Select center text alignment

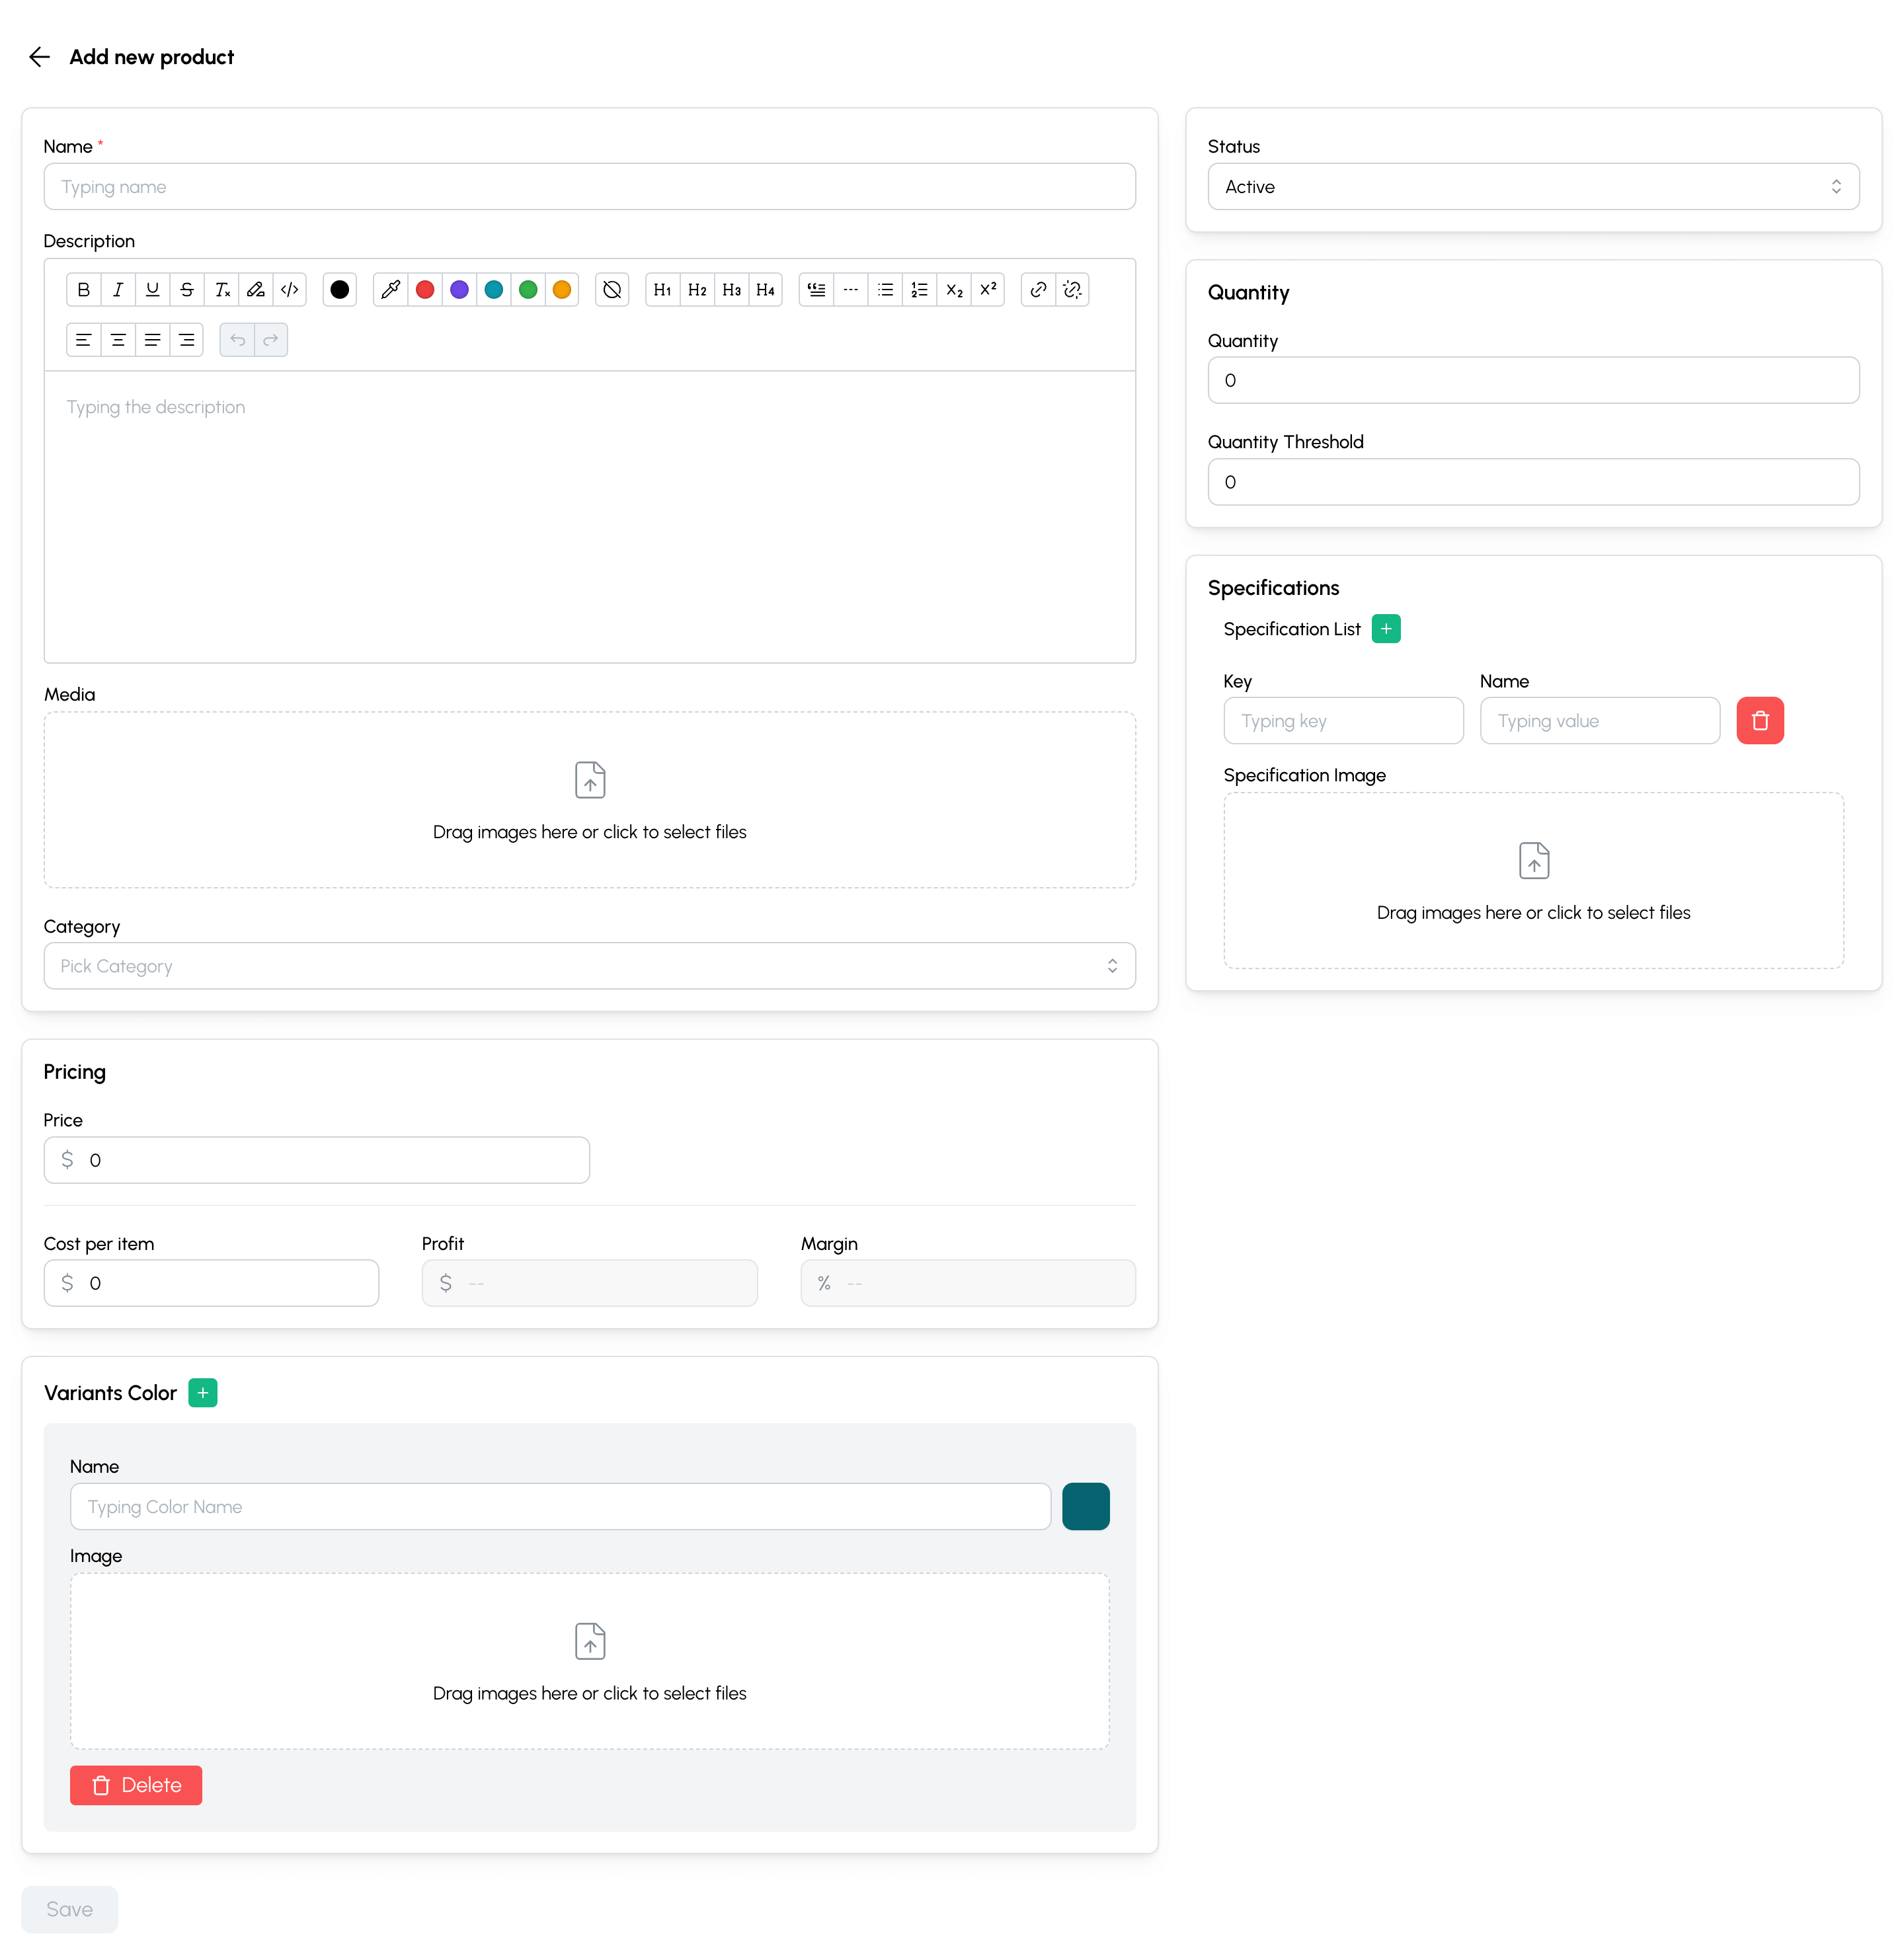(118, 340)
